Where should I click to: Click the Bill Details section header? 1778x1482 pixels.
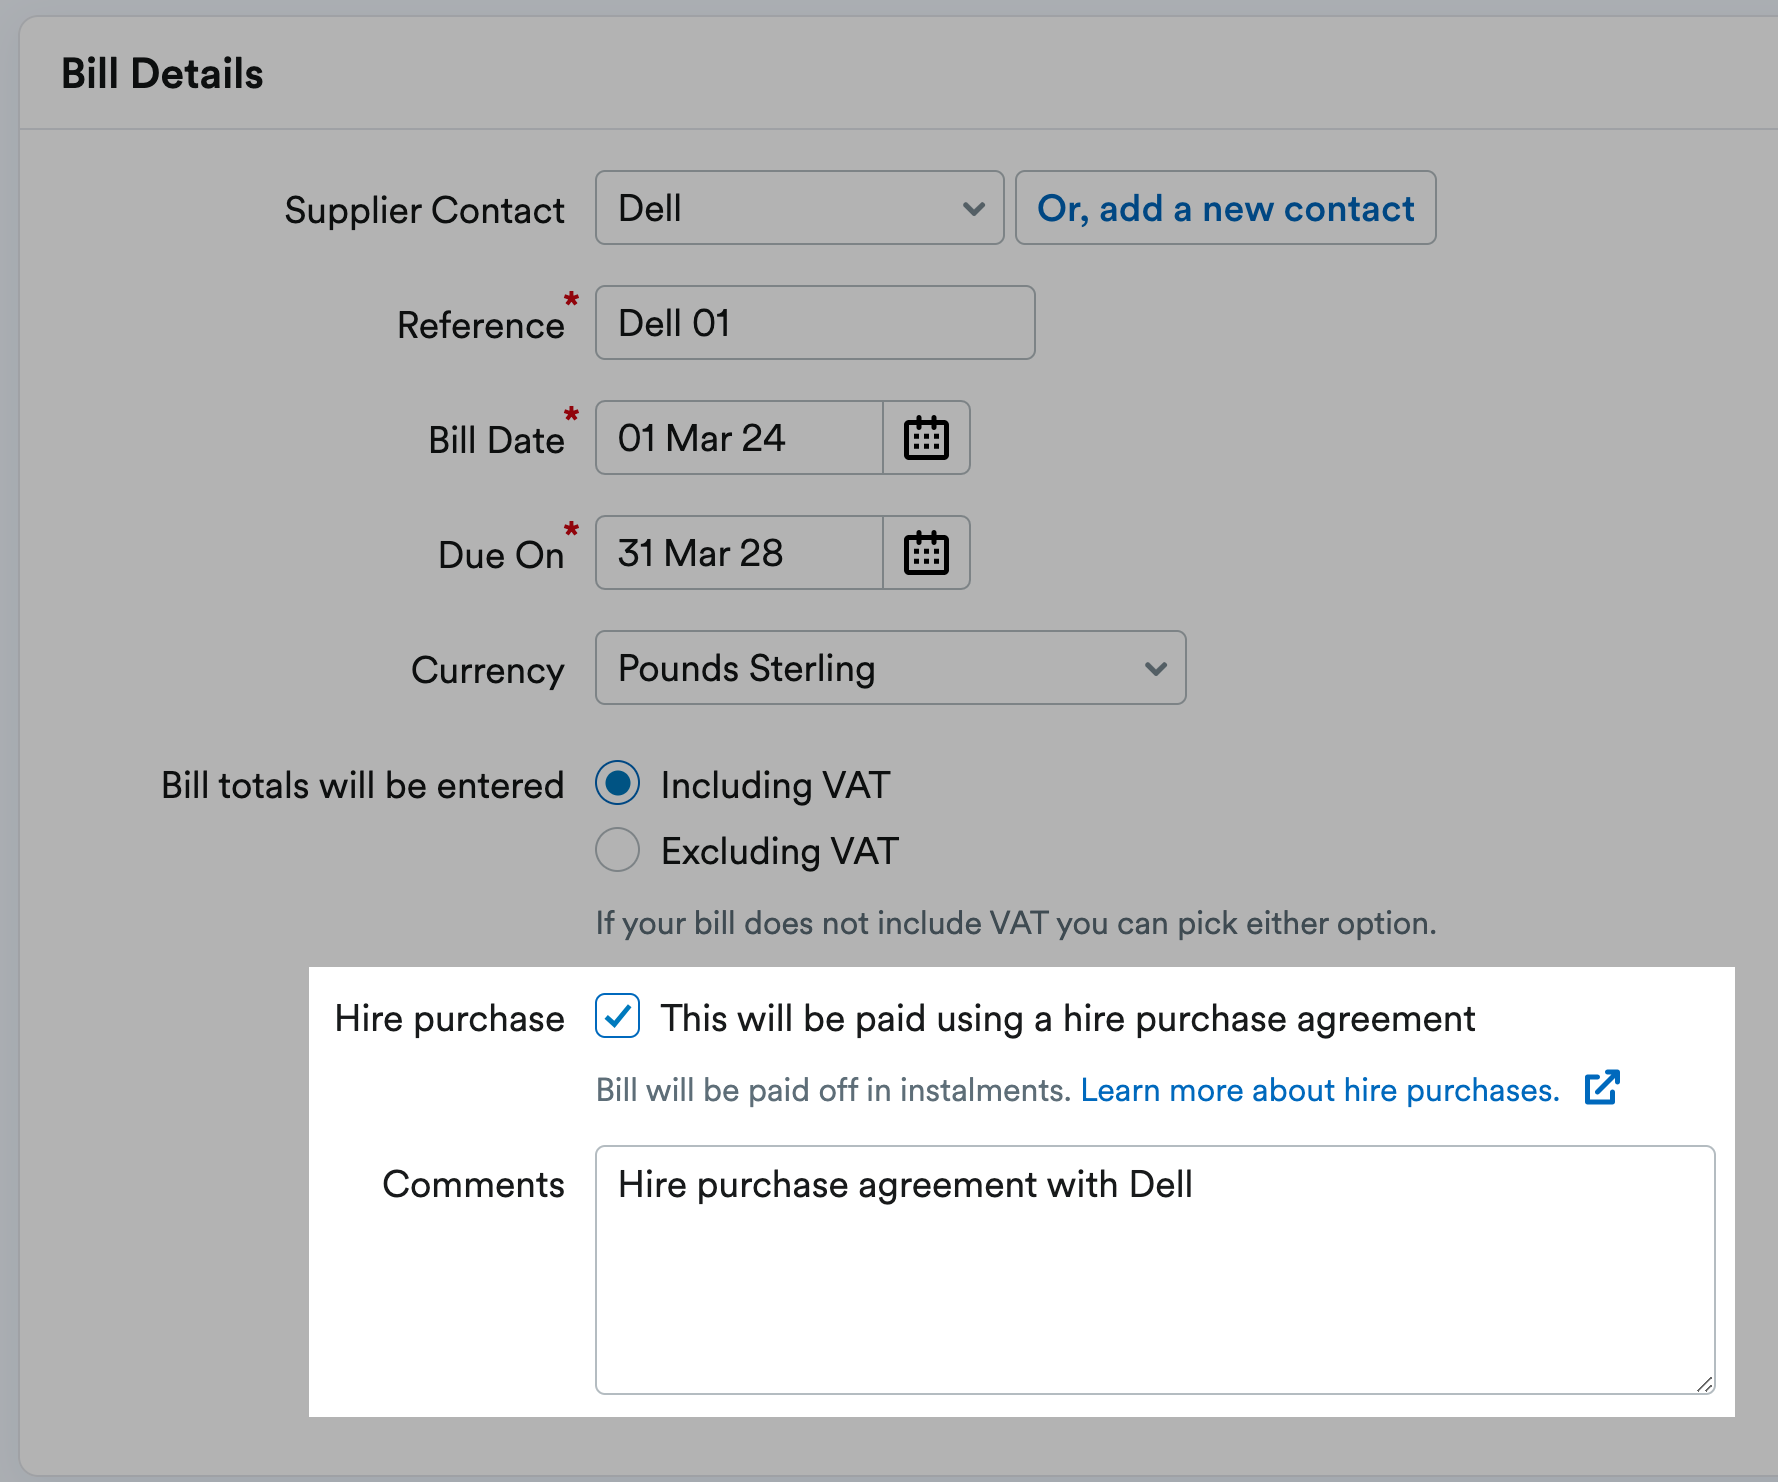pyautogui.click(x=163, y=71)
